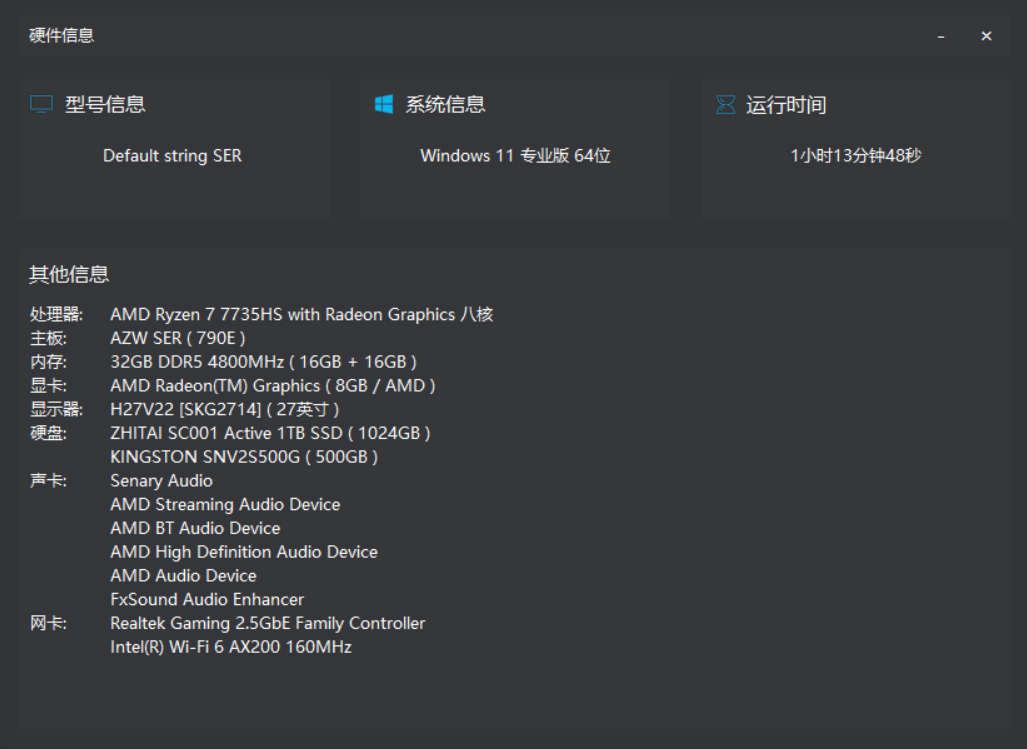The height and width of the screenshot is (749, 1027).
Task: Click the 硬盘 label
Action: [48, 433]
